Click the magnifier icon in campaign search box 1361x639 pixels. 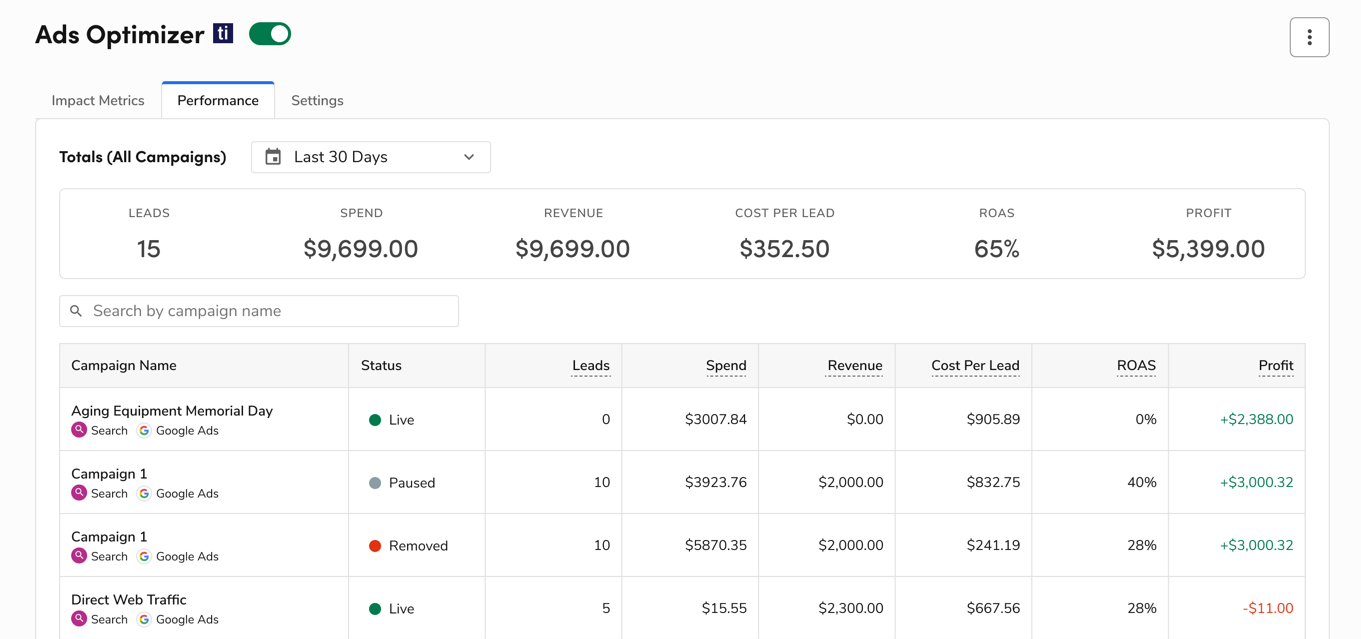tap(76, 311)
